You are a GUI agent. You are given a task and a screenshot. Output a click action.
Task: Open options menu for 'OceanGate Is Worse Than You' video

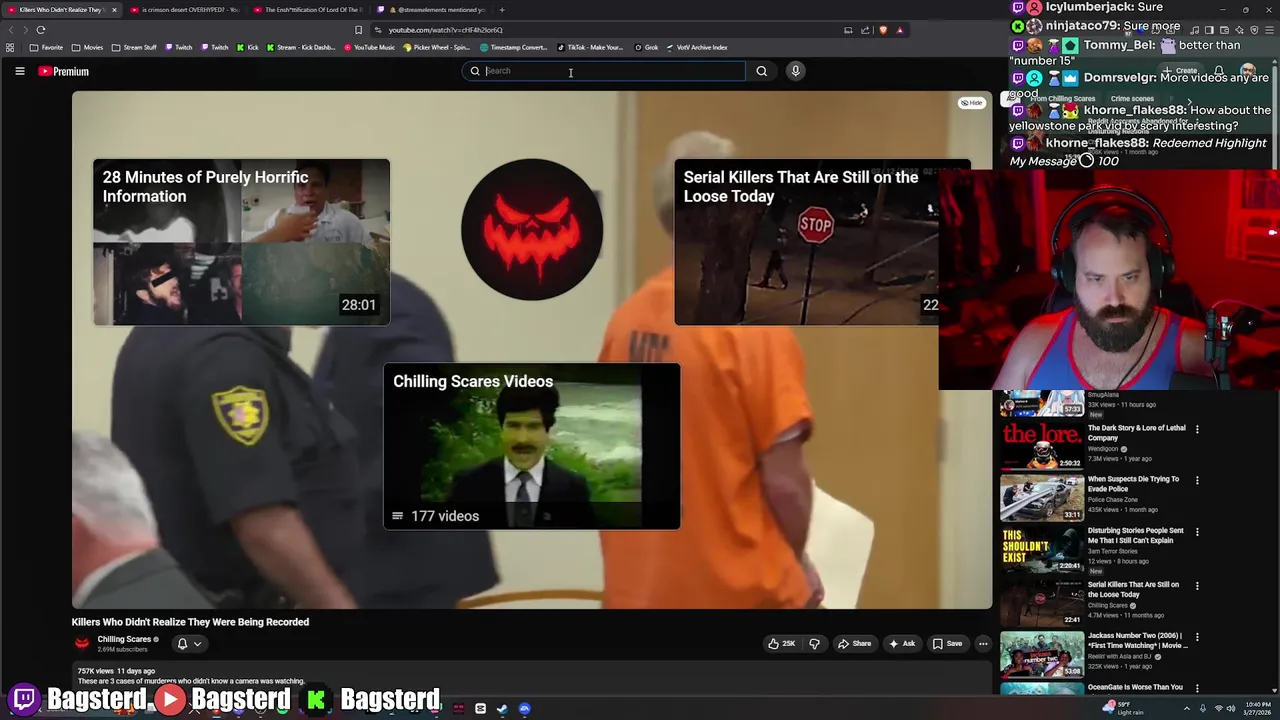pyautogui.click(x=1197, y=688)
